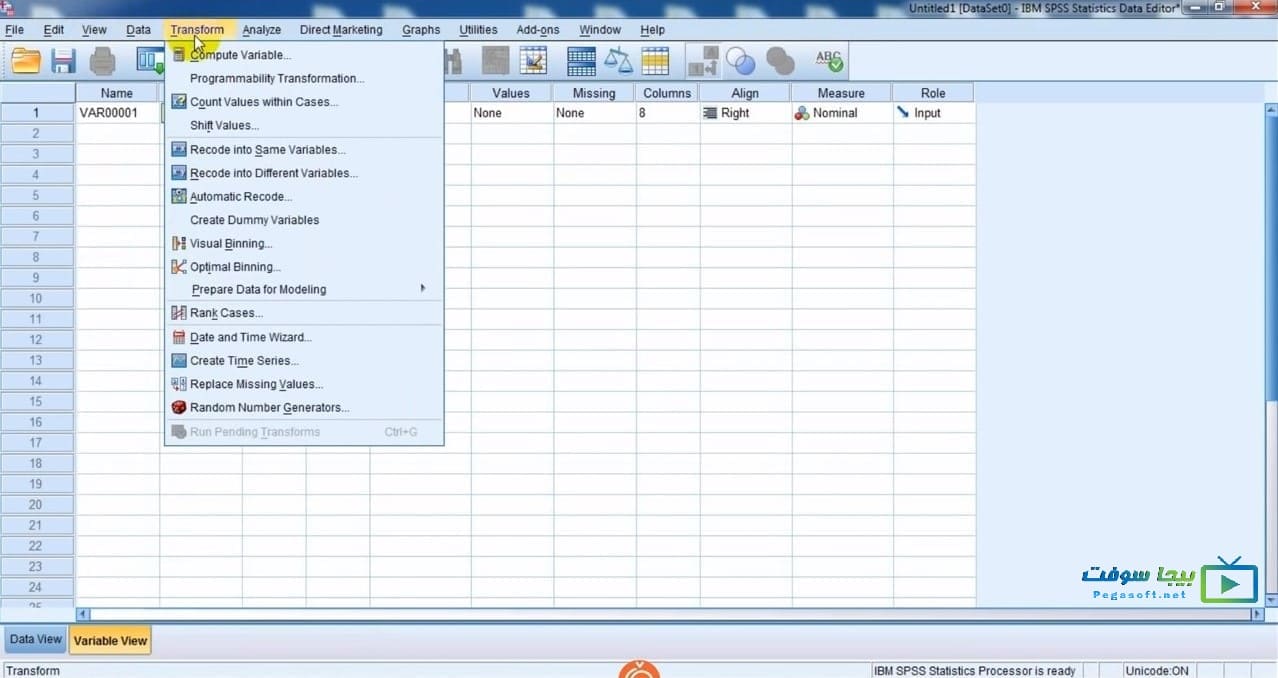
Task: Click the ABC spell check icon
Action: click(829, 62)
